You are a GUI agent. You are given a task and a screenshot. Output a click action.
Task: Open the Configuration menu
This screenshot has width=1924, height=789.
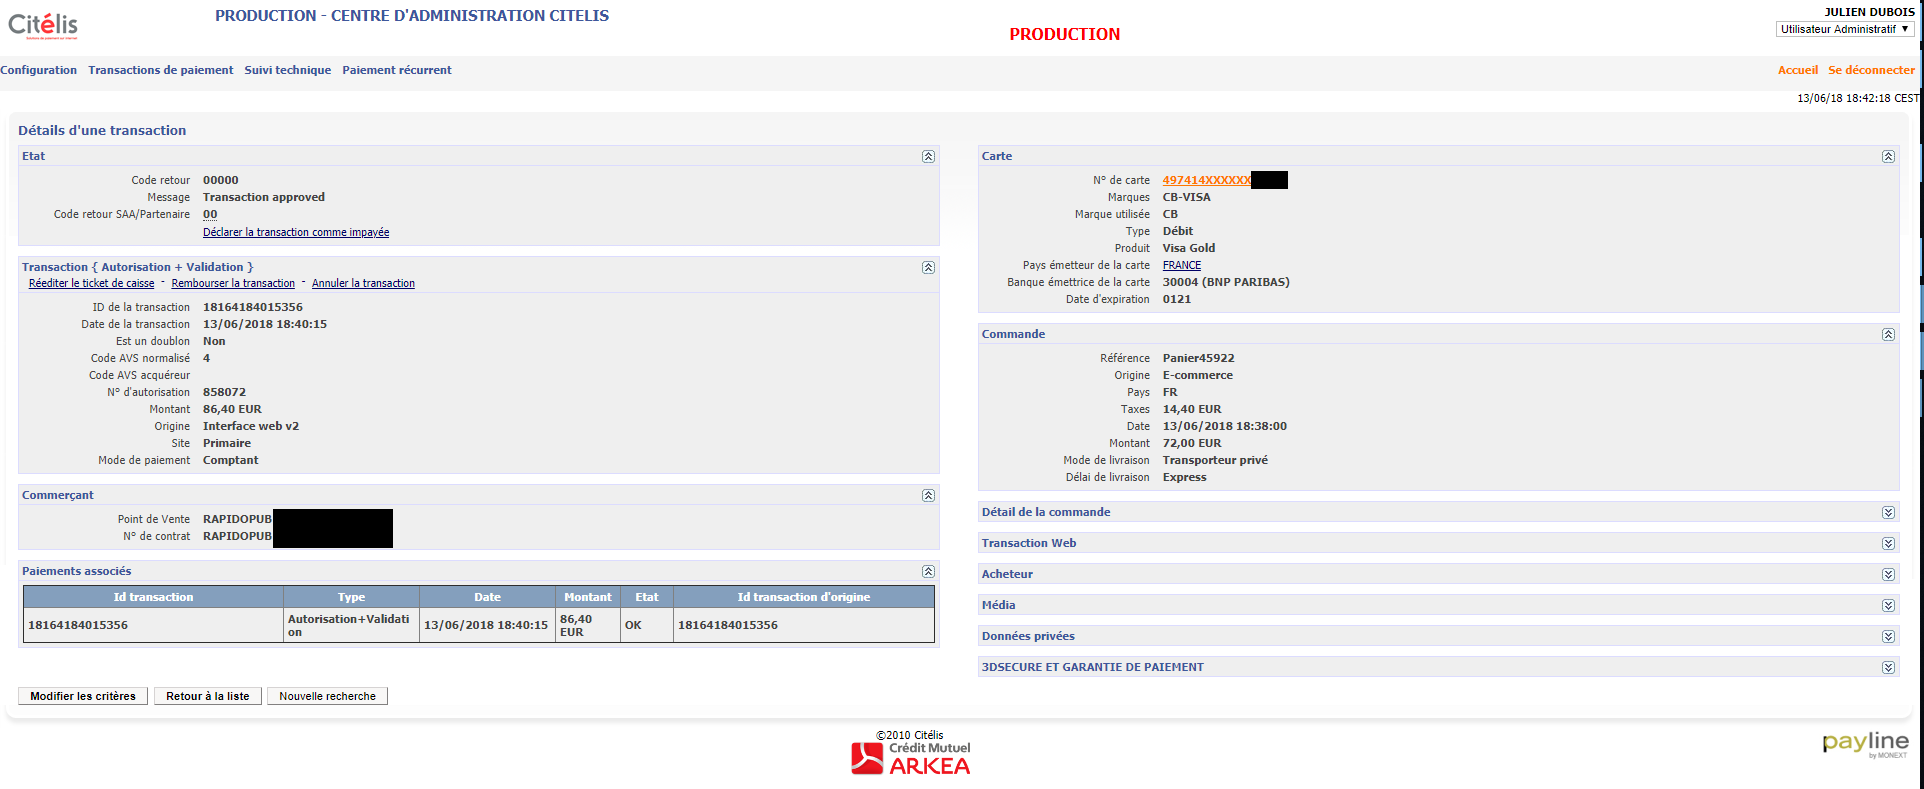pos(38,70)
